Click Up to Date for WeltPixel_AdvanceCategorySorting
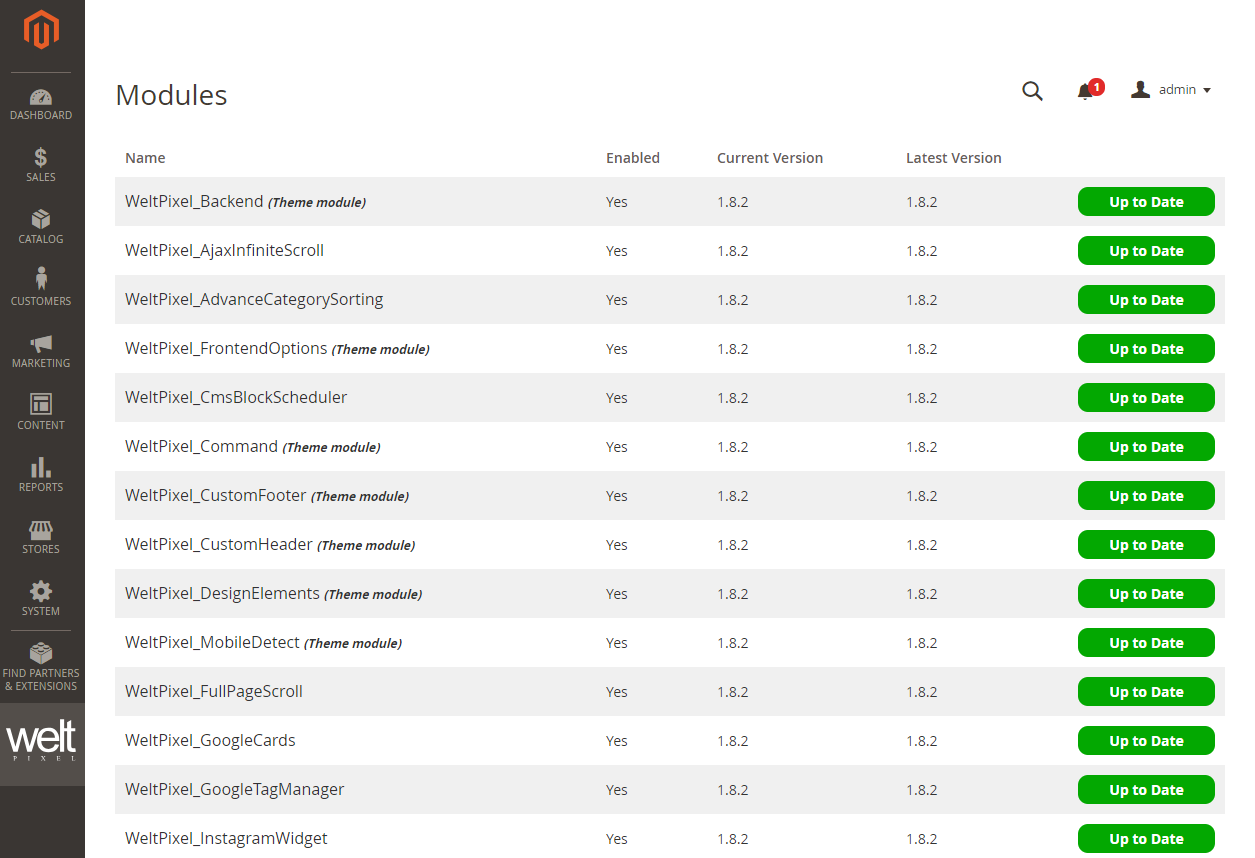This screenshot has height=858, width=1255. pos(1146,300)
